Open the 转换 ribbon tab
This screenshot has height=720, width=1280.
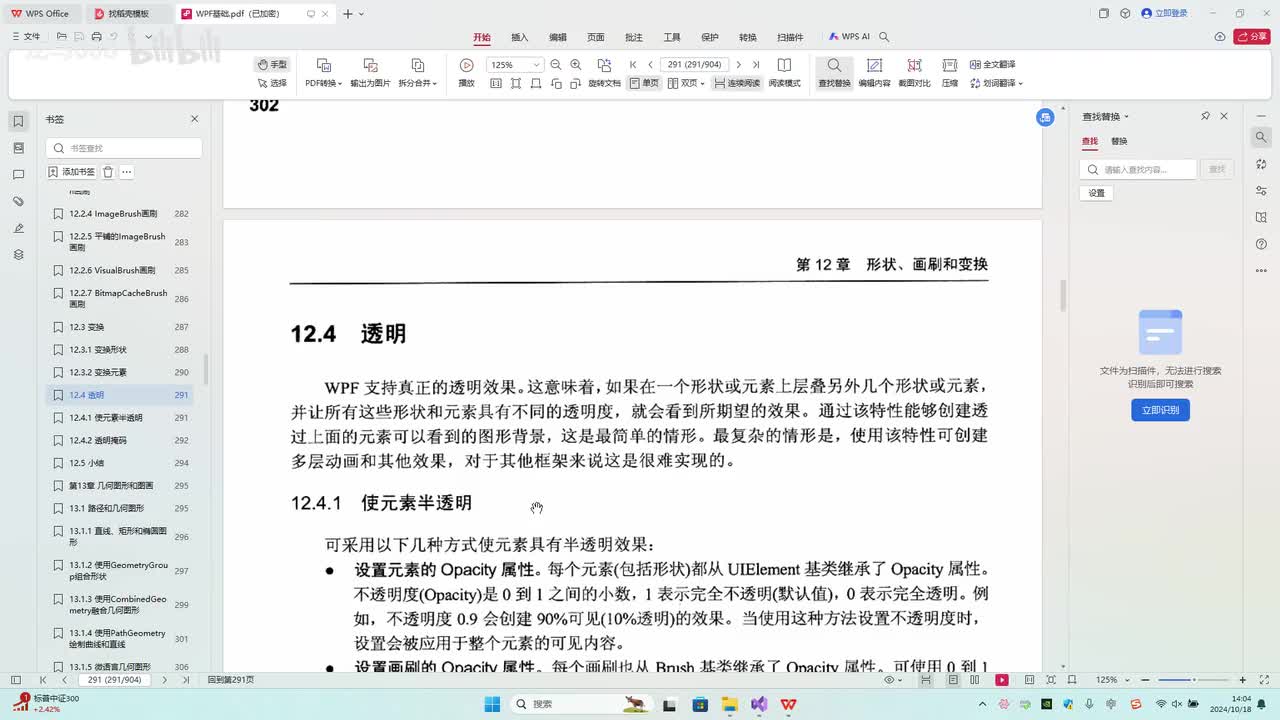pyautogui.click(x=748, y=37)
